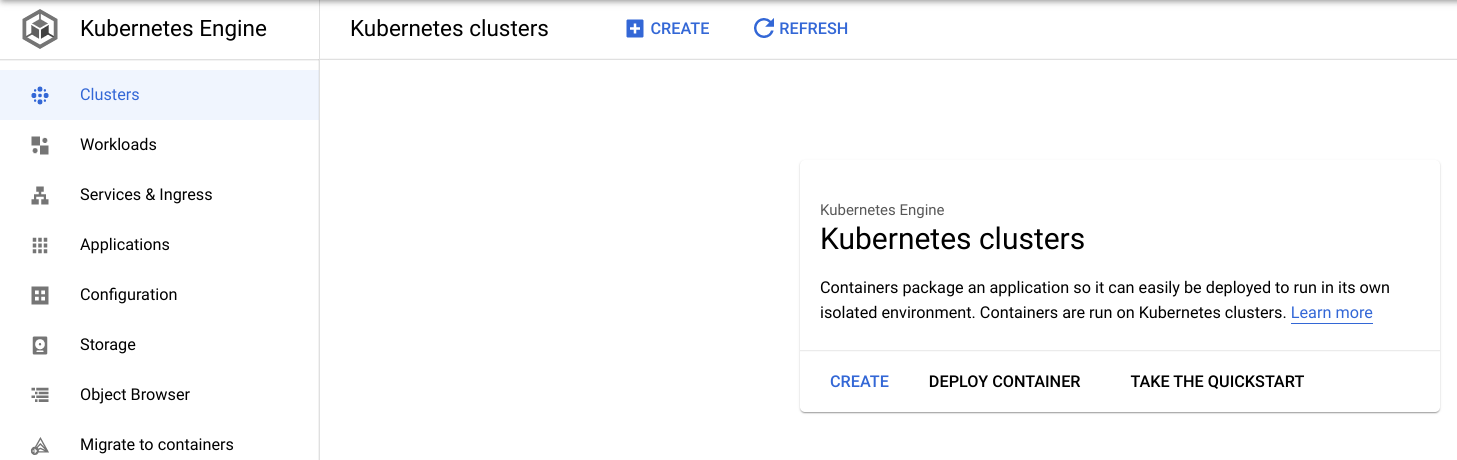Viewport: 1457px width, 460px height.
Task: Click TAKE THE QUICKSTART button
Action: (1217, 382)
